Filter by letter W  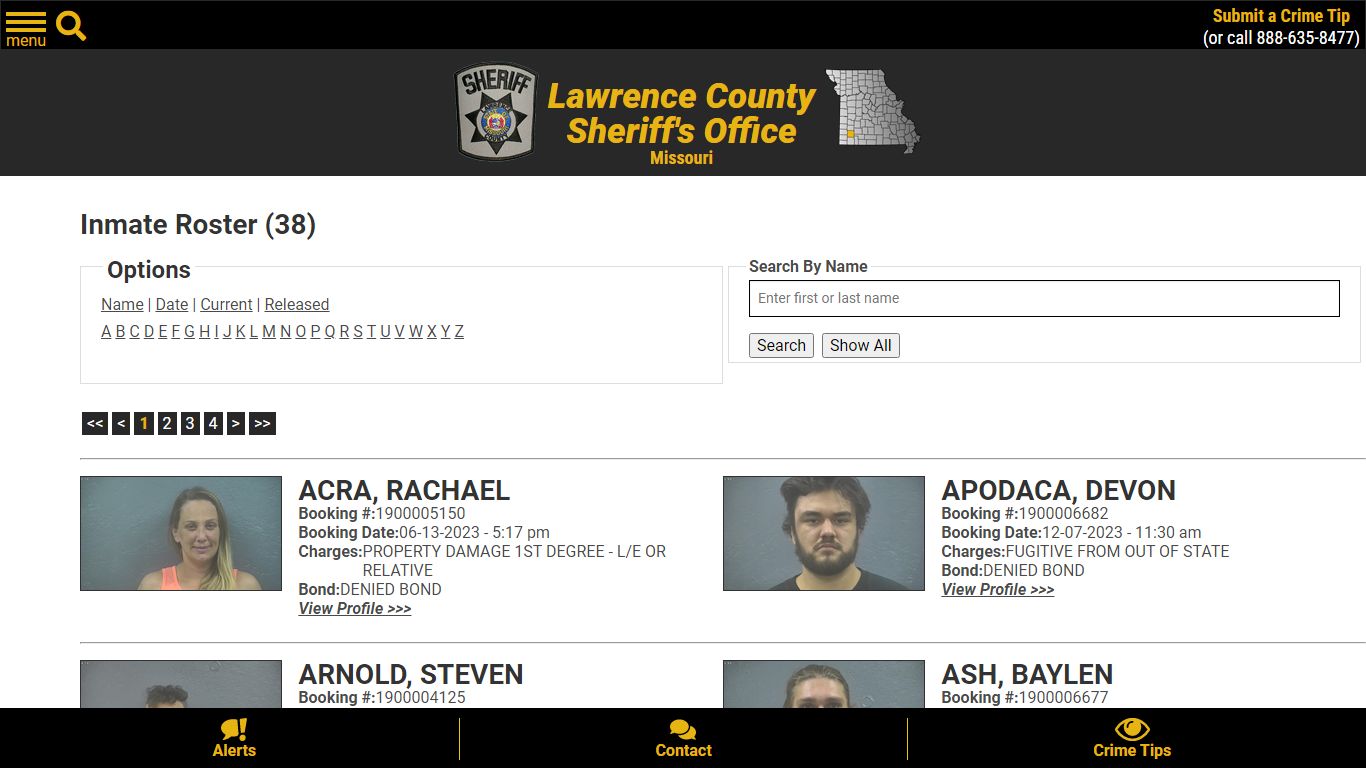[x=415, y=331]
